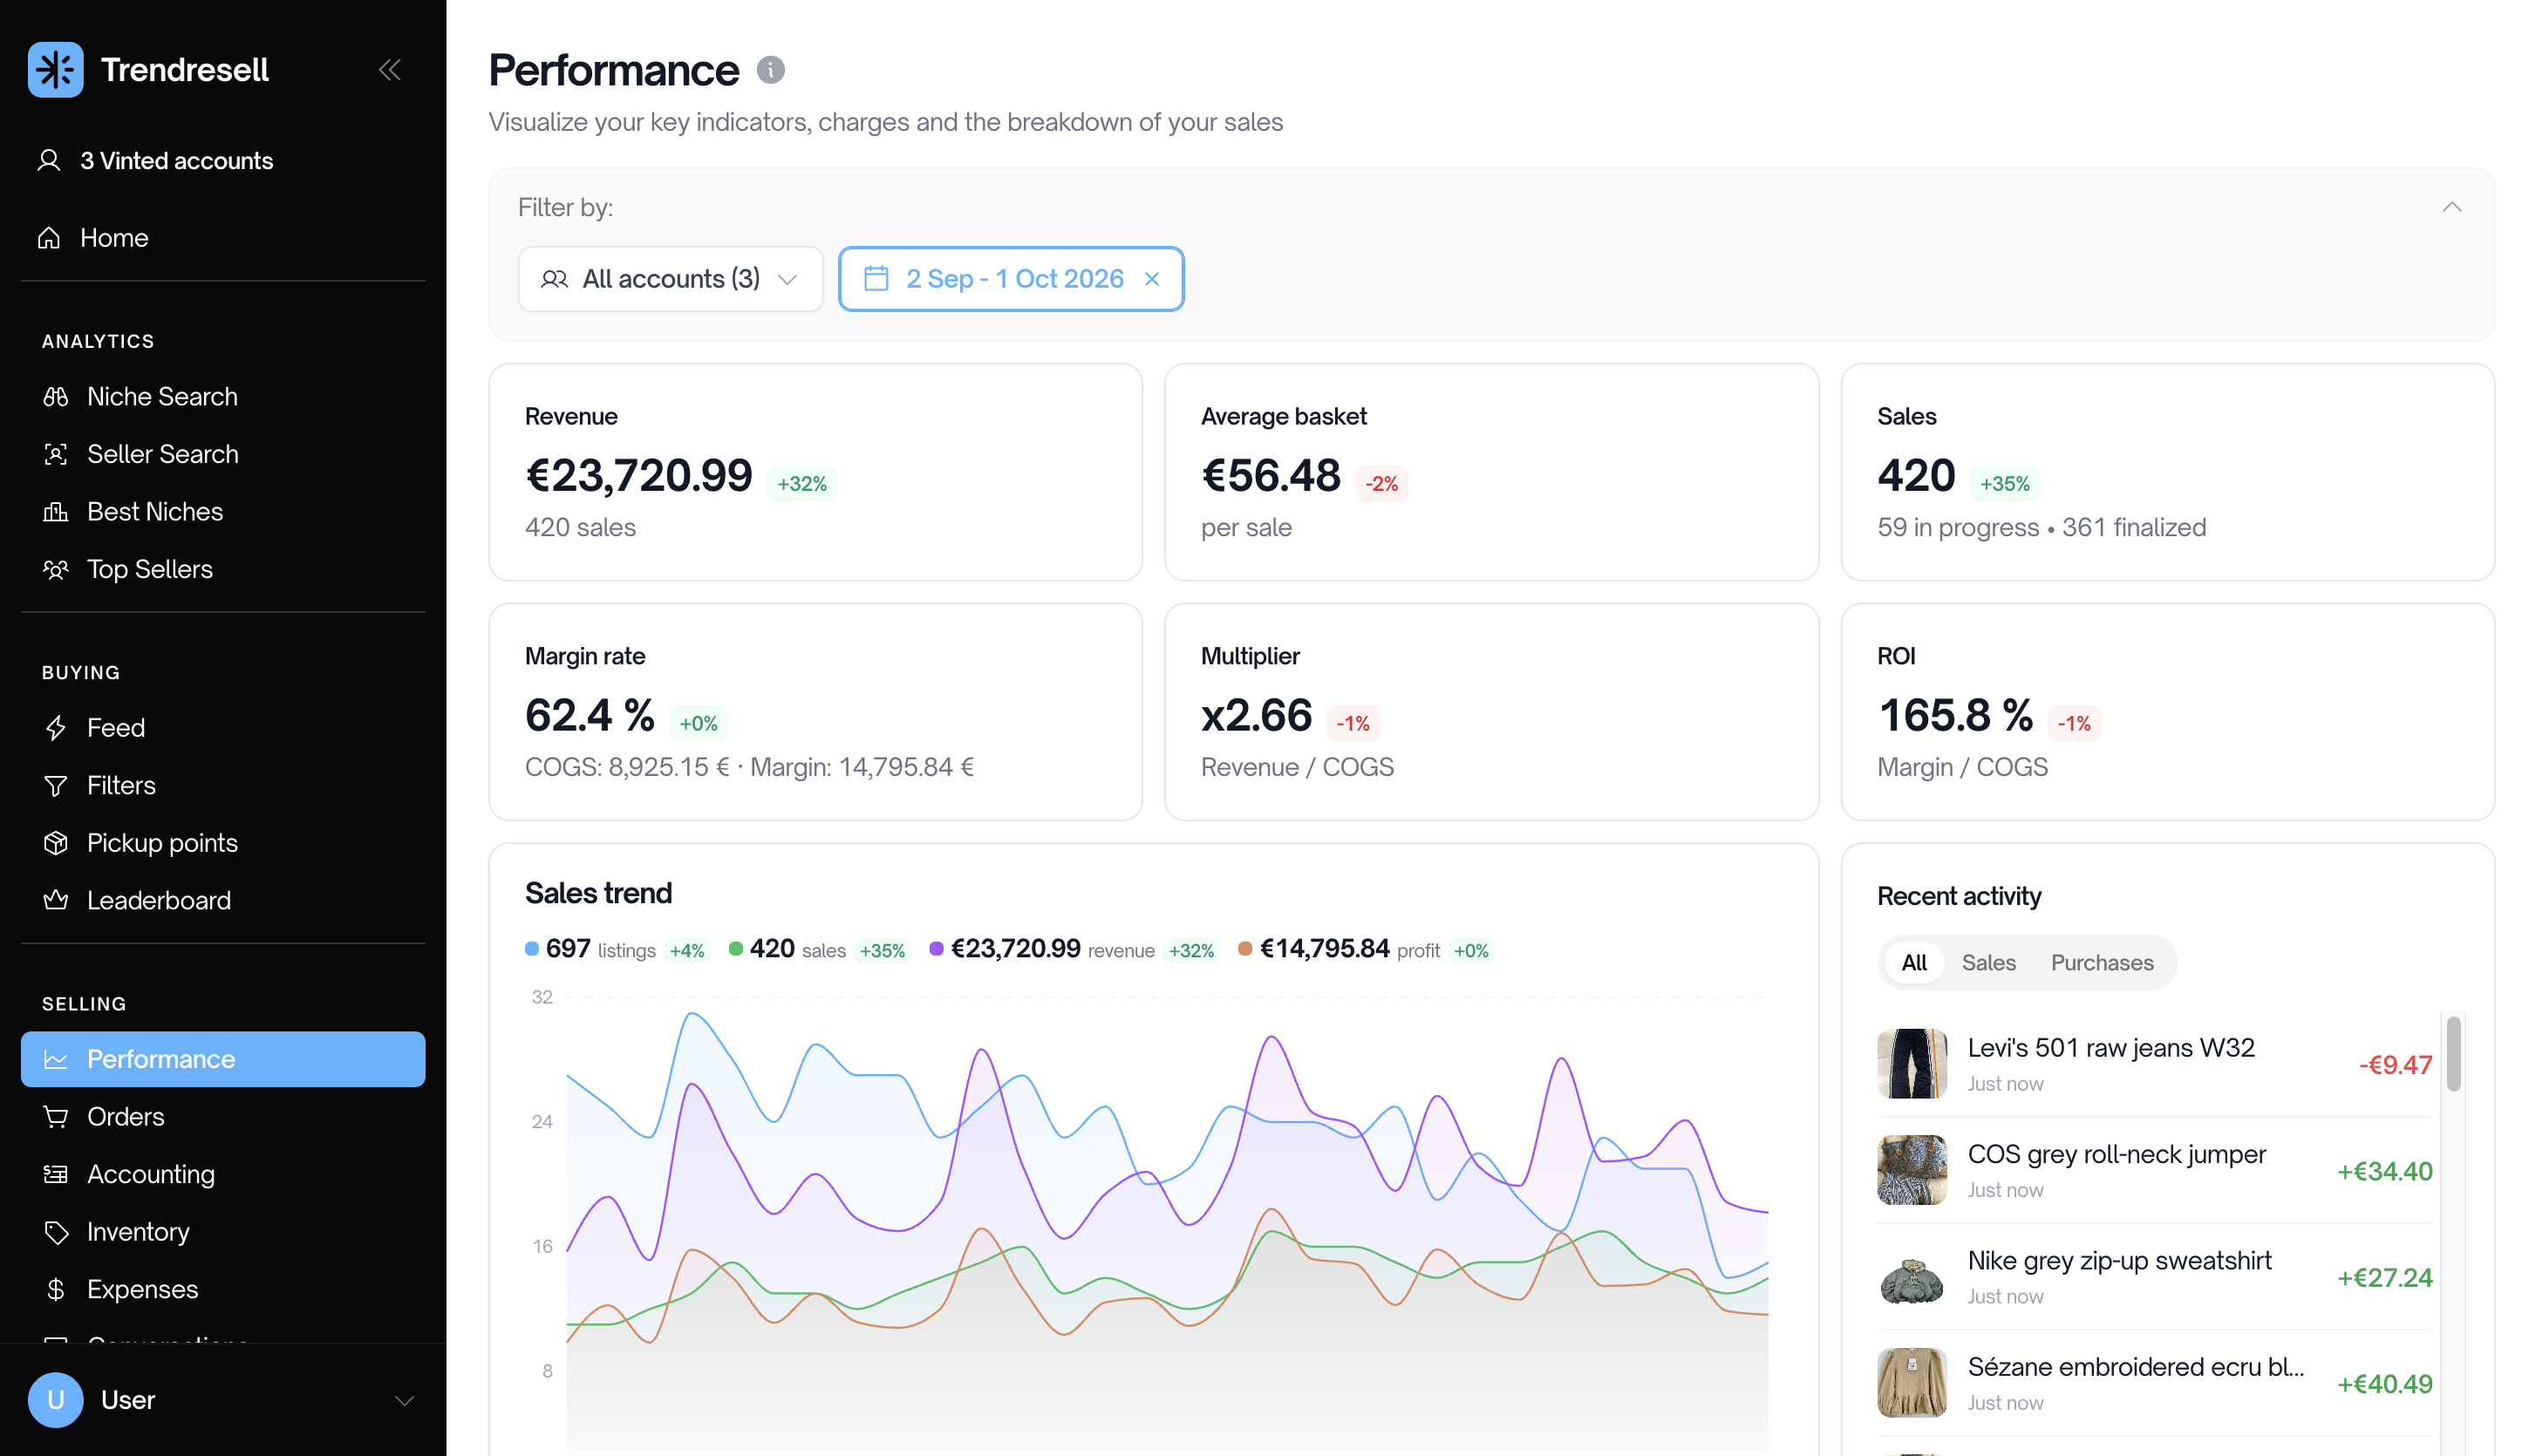The width and height of the screenshot is (2536, 1456).
Task: Open the 2 Sep - 1 Oct 2026 date picker
Action: (x=1011, y=279)
